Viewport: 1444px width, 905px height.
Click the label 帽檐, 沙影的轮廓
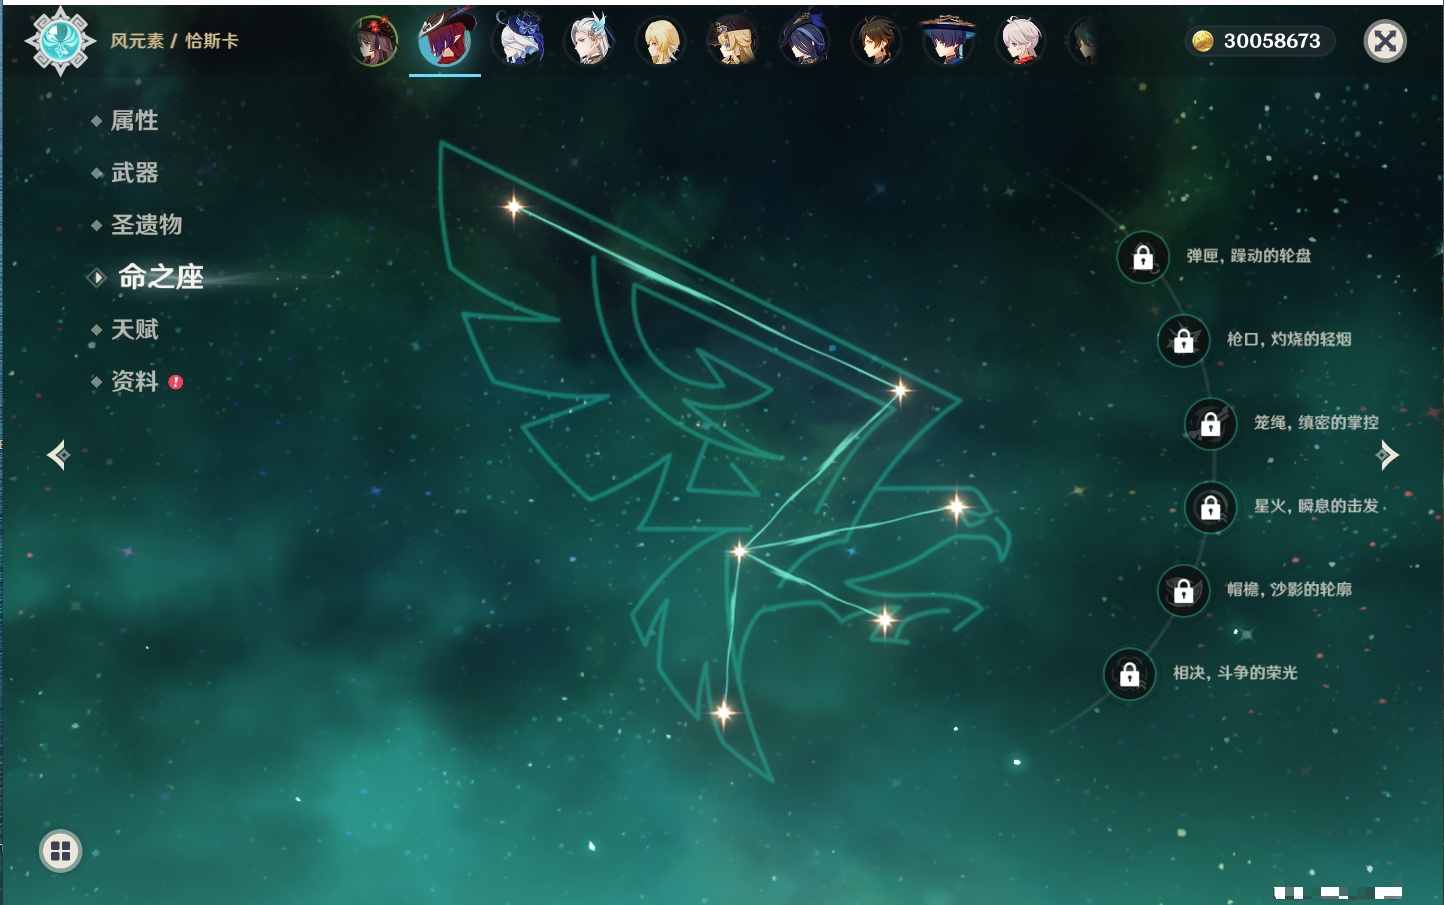[x=1289, y=589]
